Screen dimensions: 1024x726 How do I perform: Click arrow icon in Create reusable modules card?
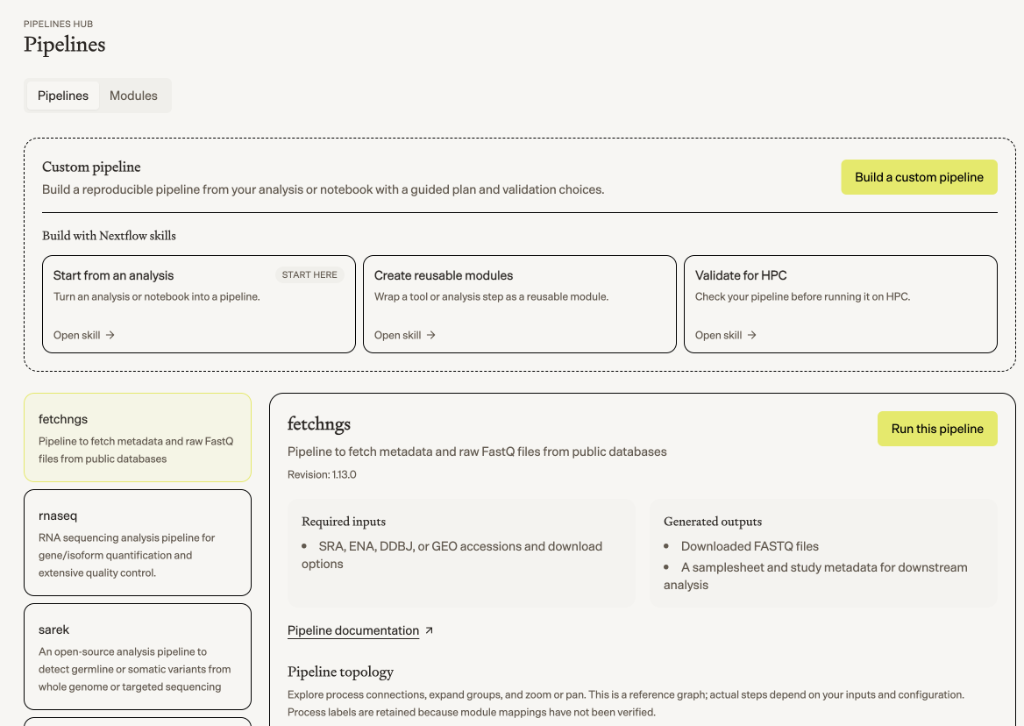coord(431,335)
